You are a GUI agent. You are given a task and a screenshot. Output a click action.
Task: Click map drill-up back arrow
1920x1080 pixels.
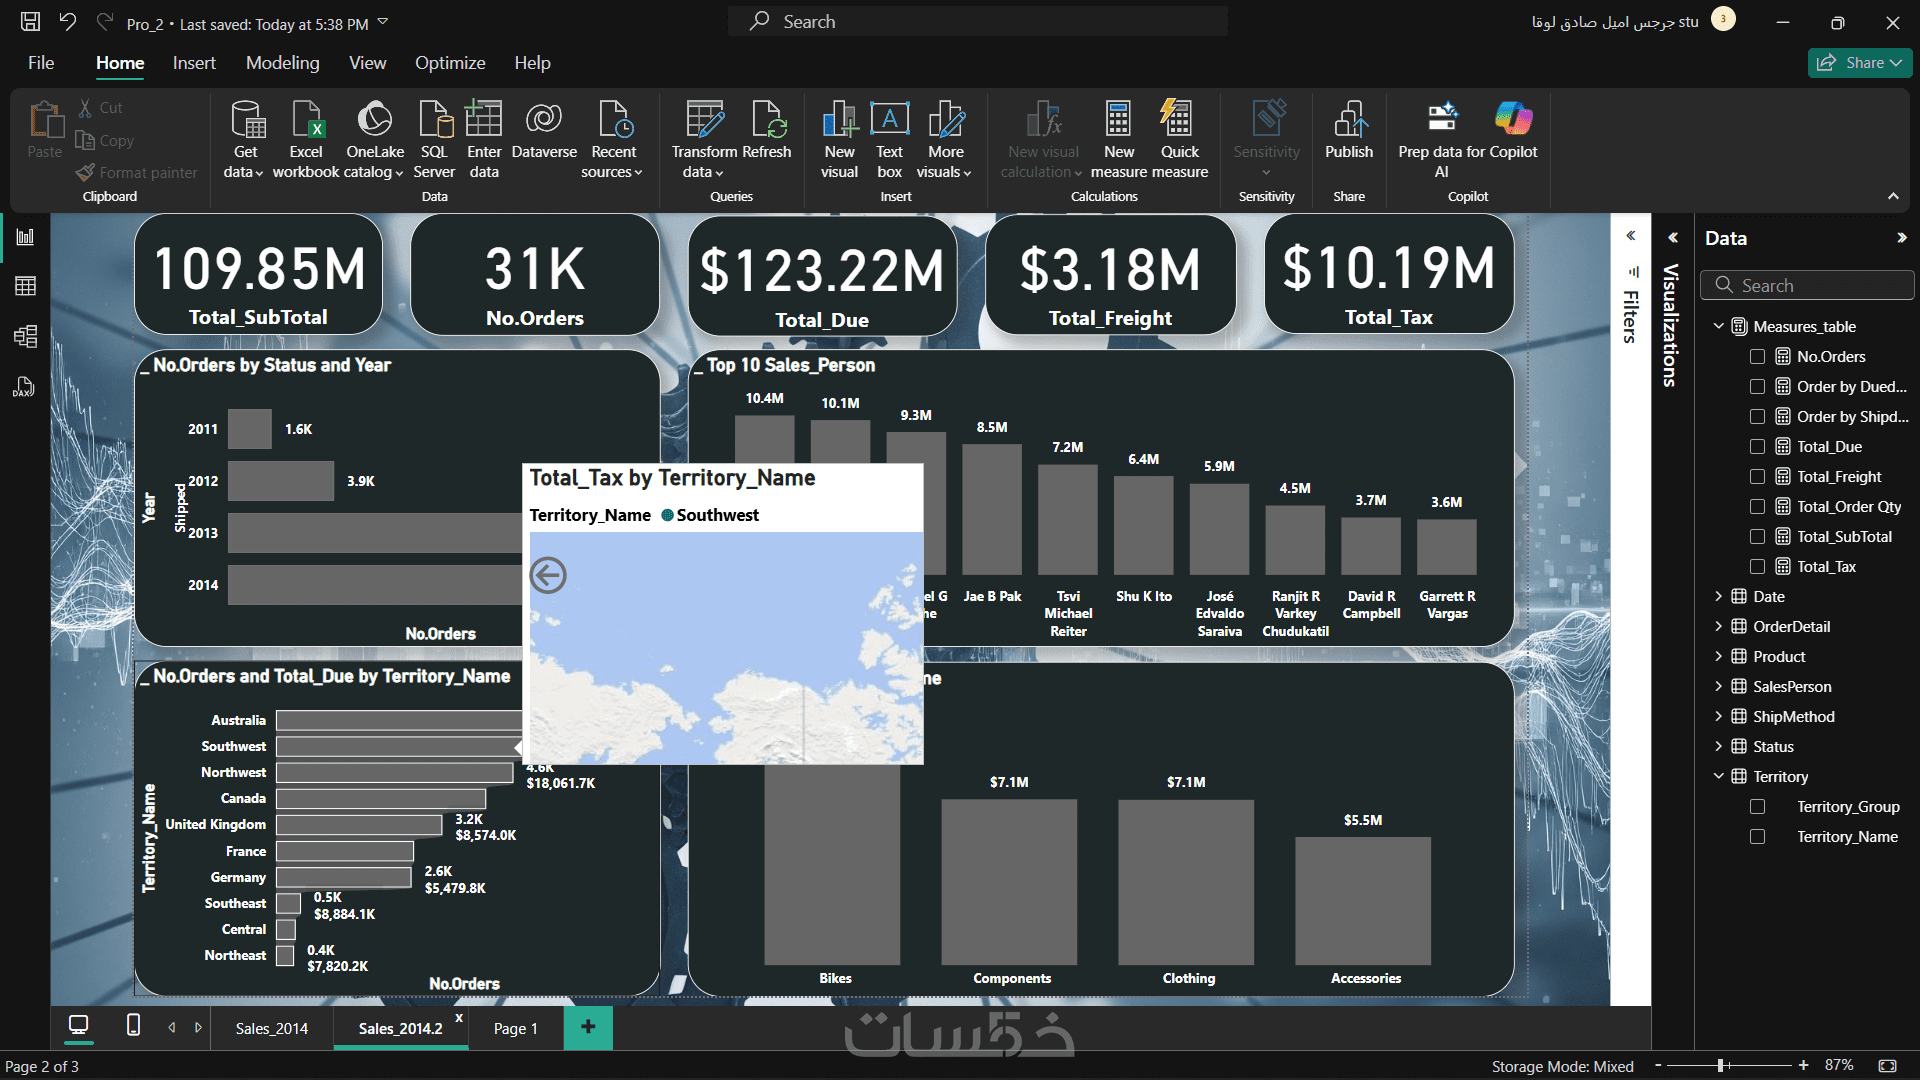pos(548,575)
